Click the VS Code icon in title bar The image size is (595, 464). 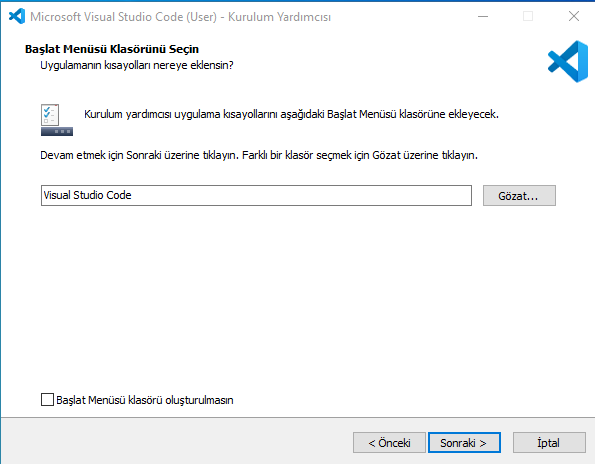click(17, 16)
